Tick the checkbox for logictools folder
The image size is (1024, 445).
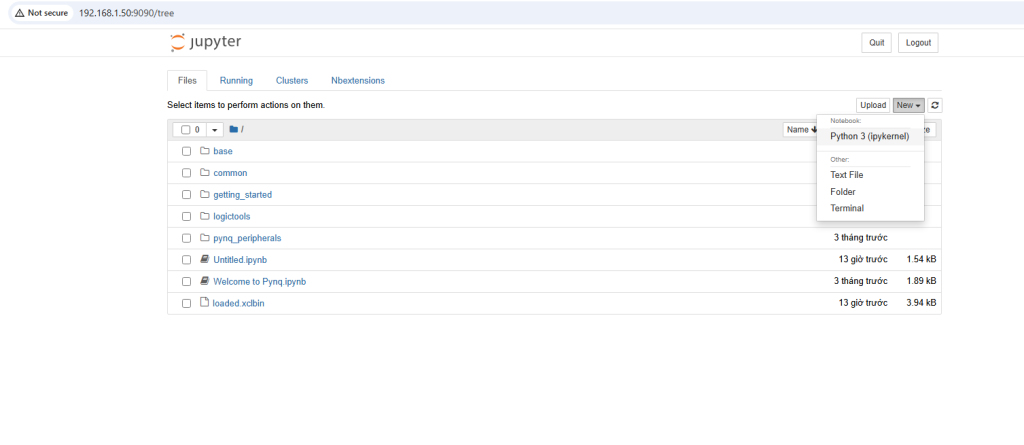point(186,216)
